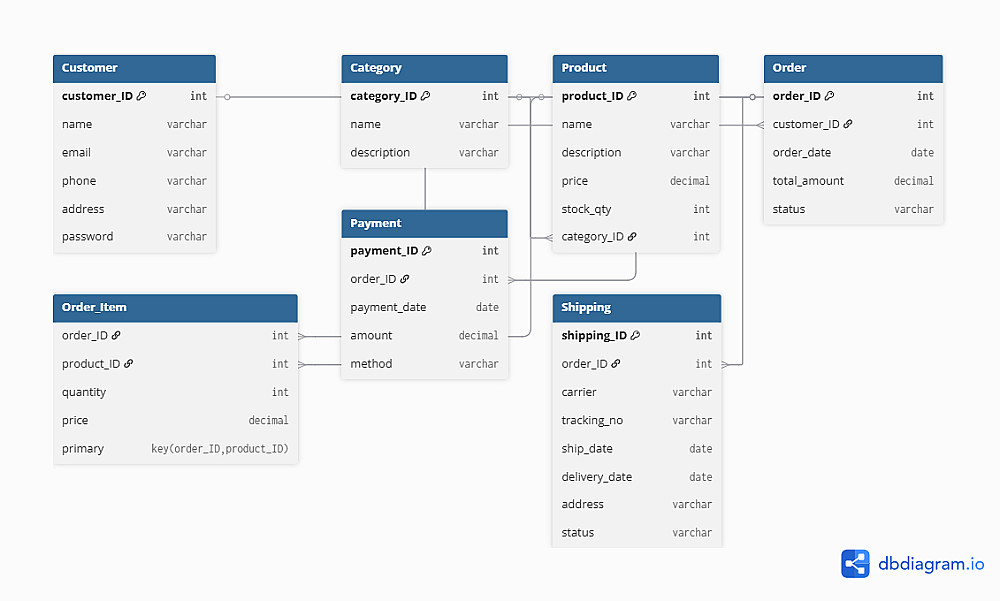Select the email field in Customer table
The image size is (1000, 601).
tap(134, 153)
